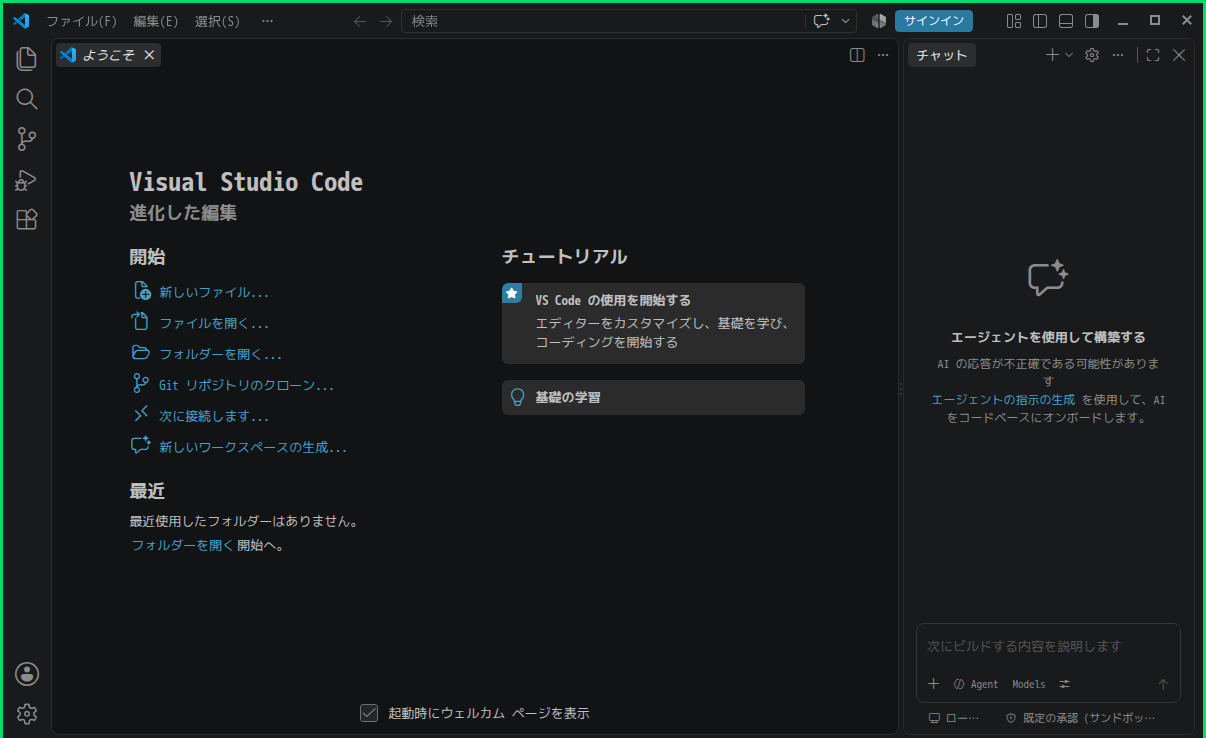Split the editor to the right
The height and width of the screenshot is (738, 1206).
[x=857, y=56]
